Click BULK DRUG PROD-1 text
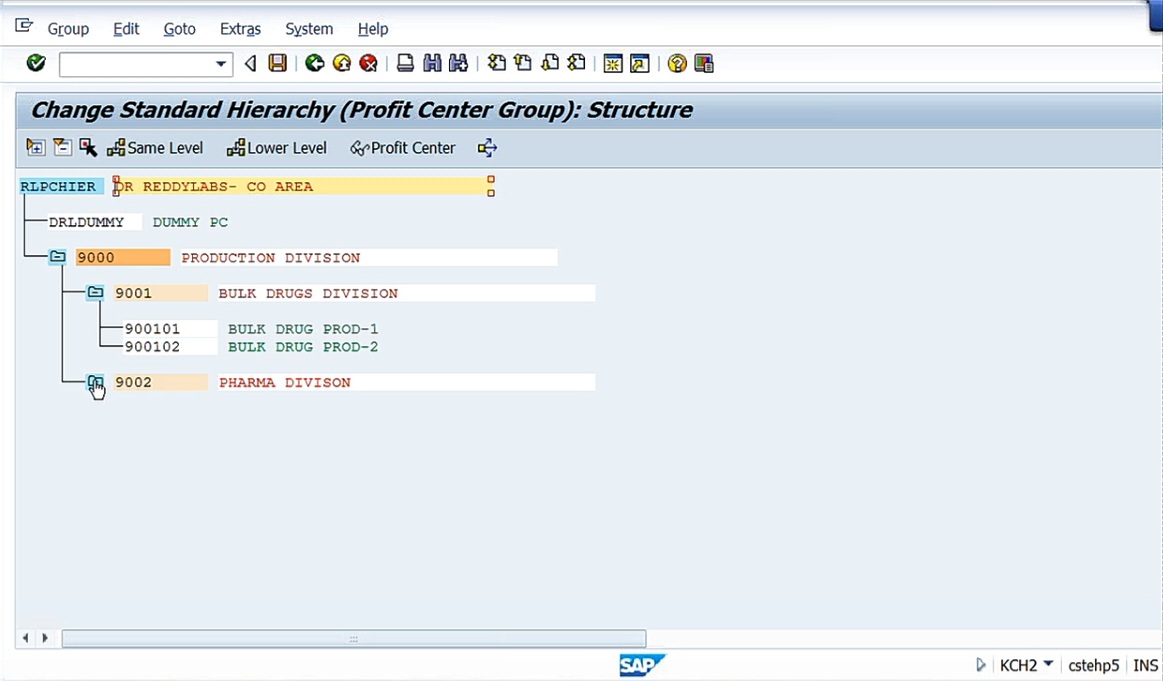The image size is (1163, 681). 303,329
